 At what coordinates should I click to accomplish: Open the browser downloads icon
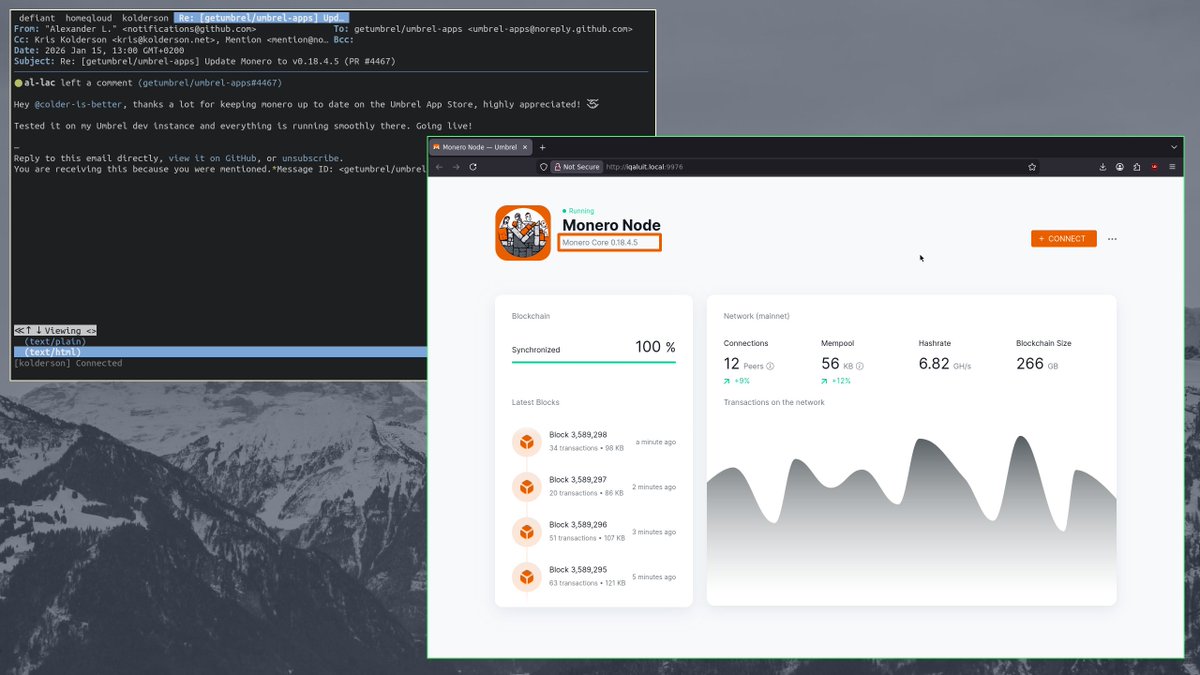click(1103, 167)
